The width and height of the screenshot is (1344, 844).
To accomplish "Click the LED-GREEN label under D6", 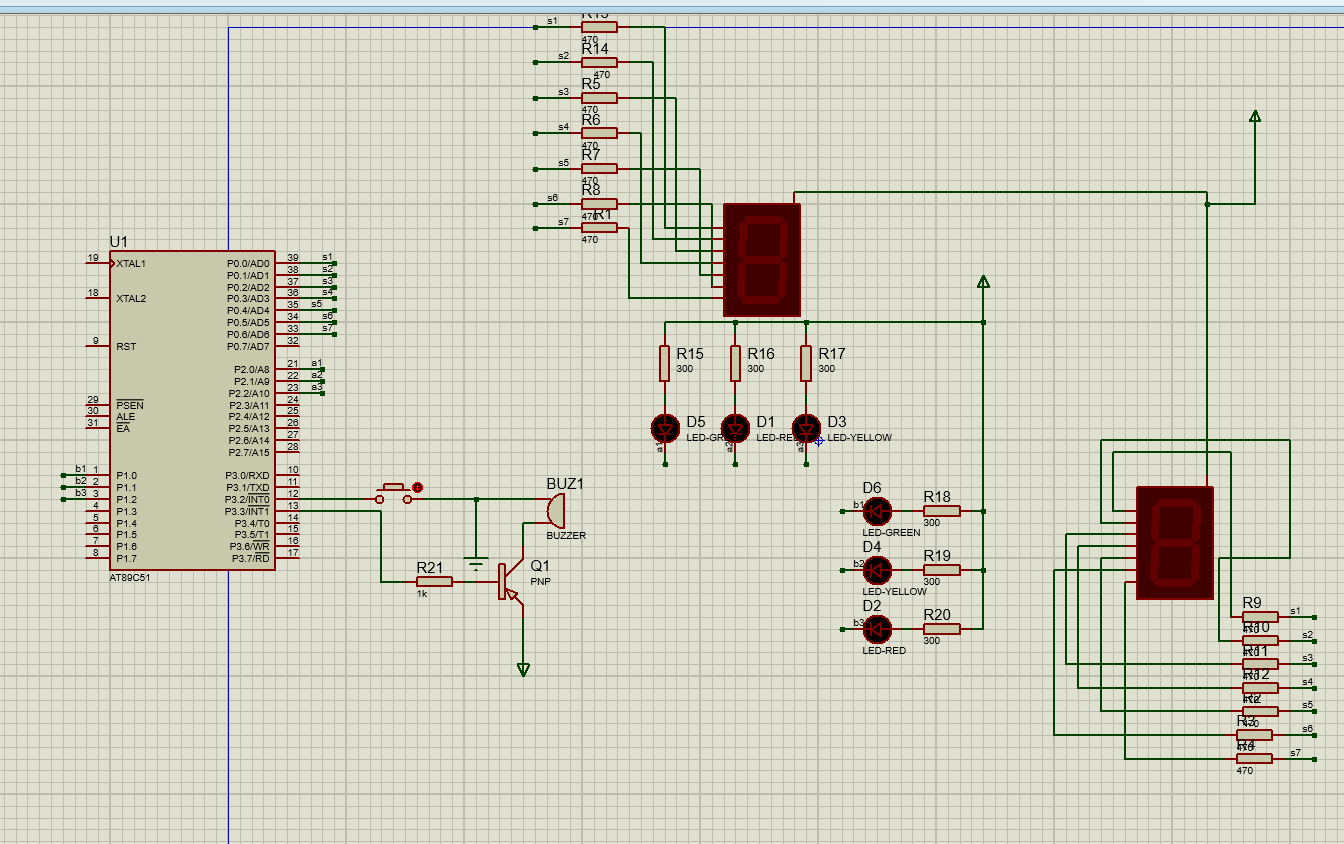I will 891,533.
